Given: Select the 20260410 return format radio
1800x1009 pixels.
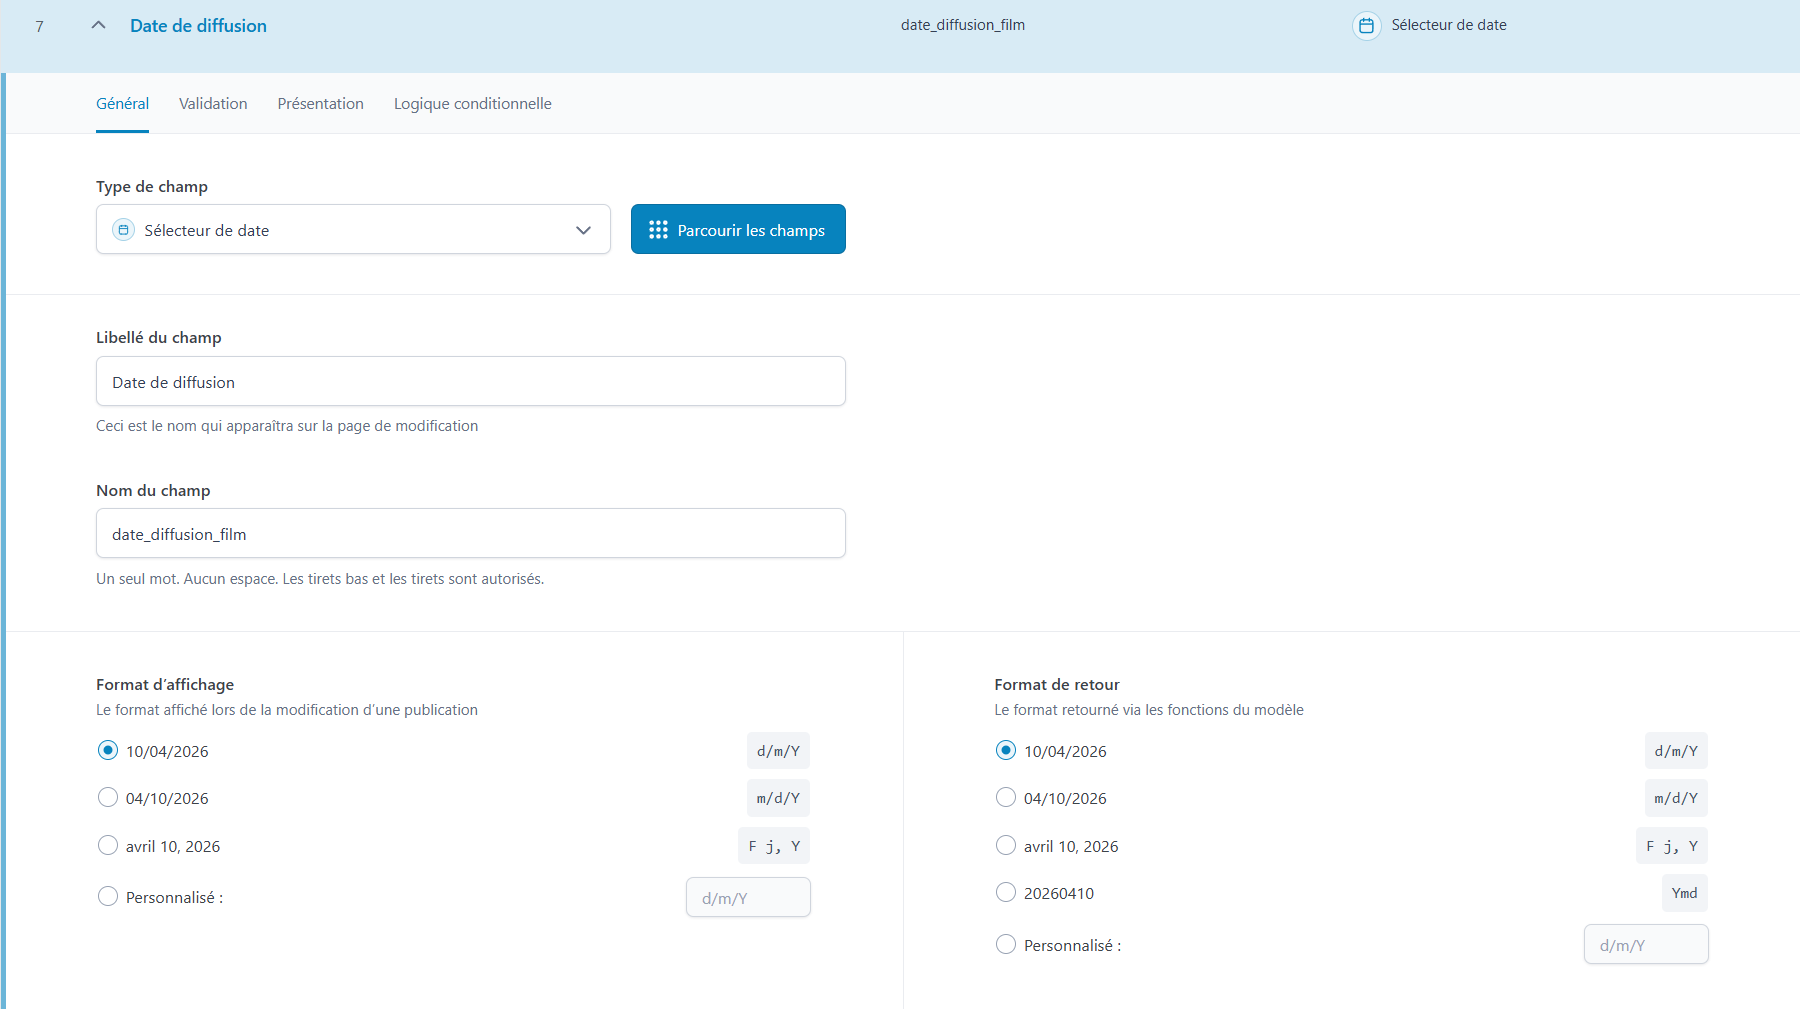Looking at the screenshot, I should [1006, 893].
